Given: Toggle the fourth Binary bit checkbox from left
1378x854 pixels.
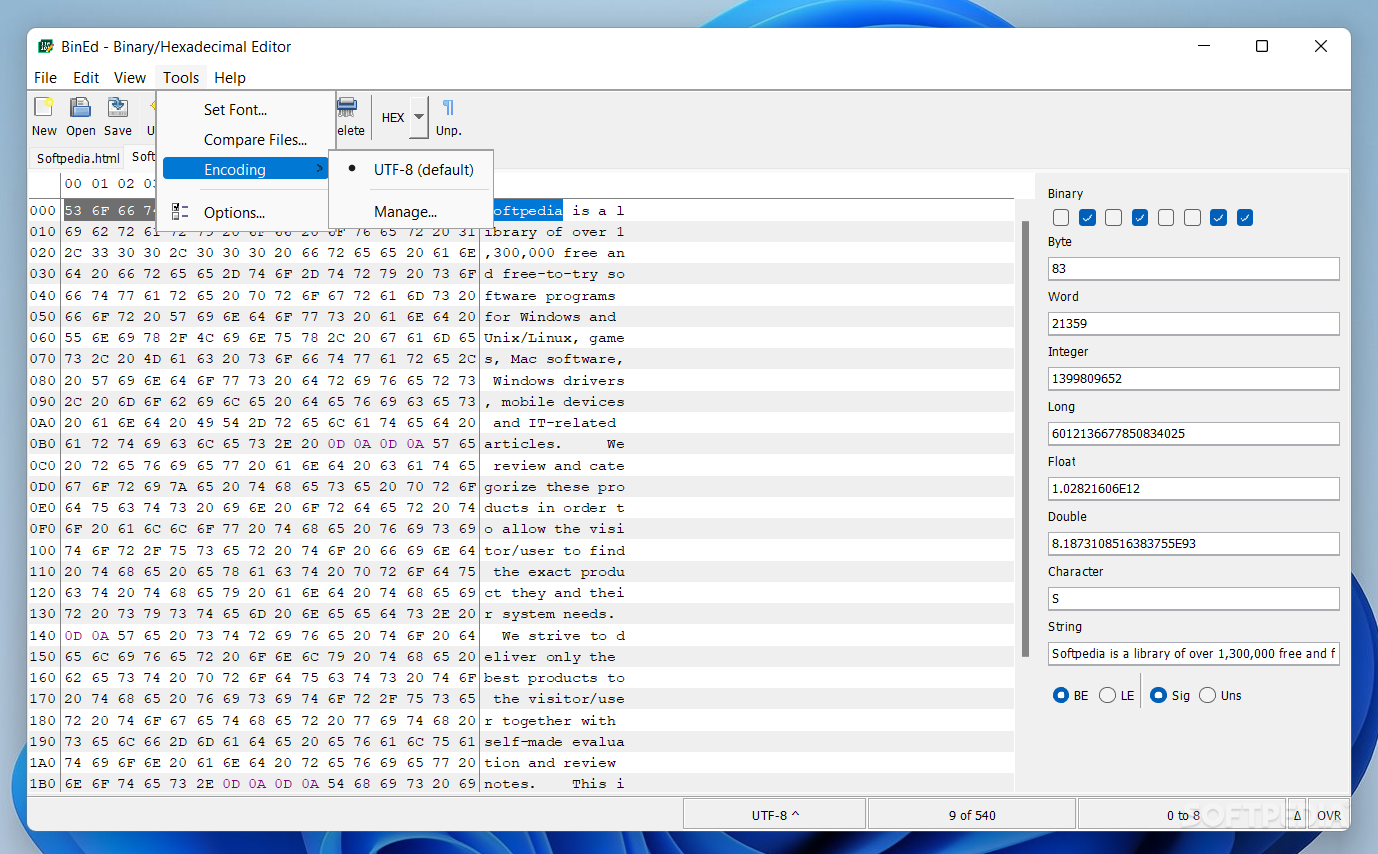Looking at the screenshot, I should (x=1140, y=217).
